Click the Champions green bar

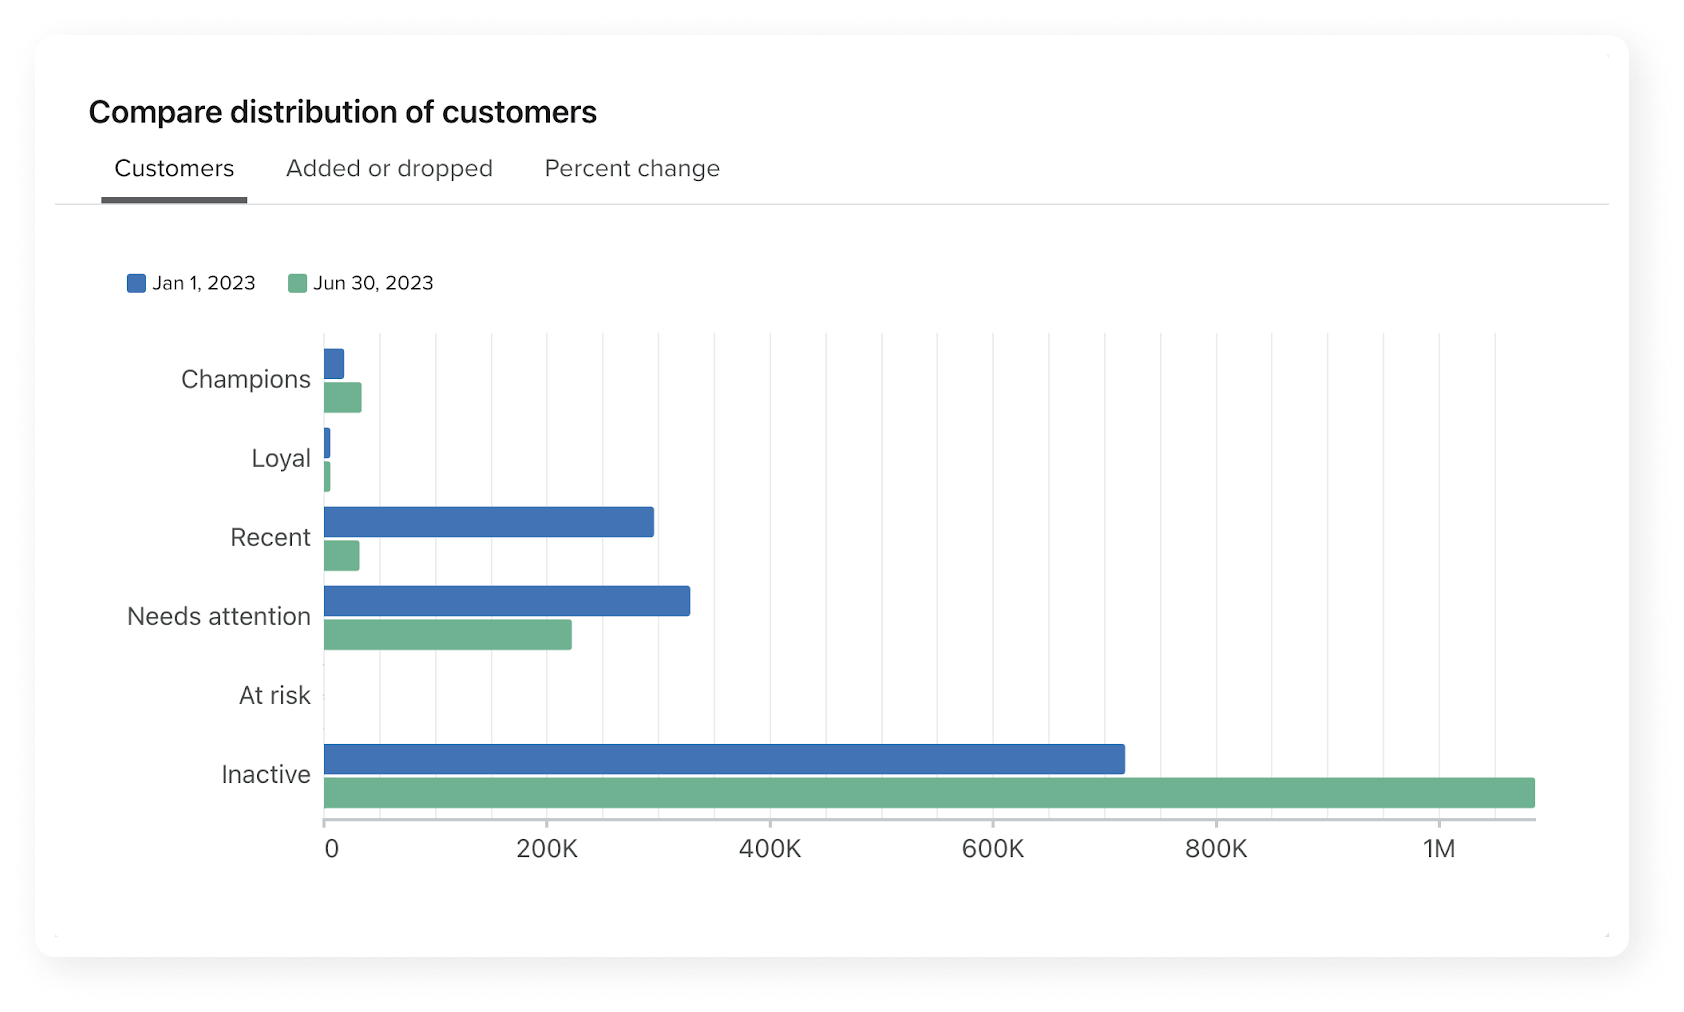343,398
